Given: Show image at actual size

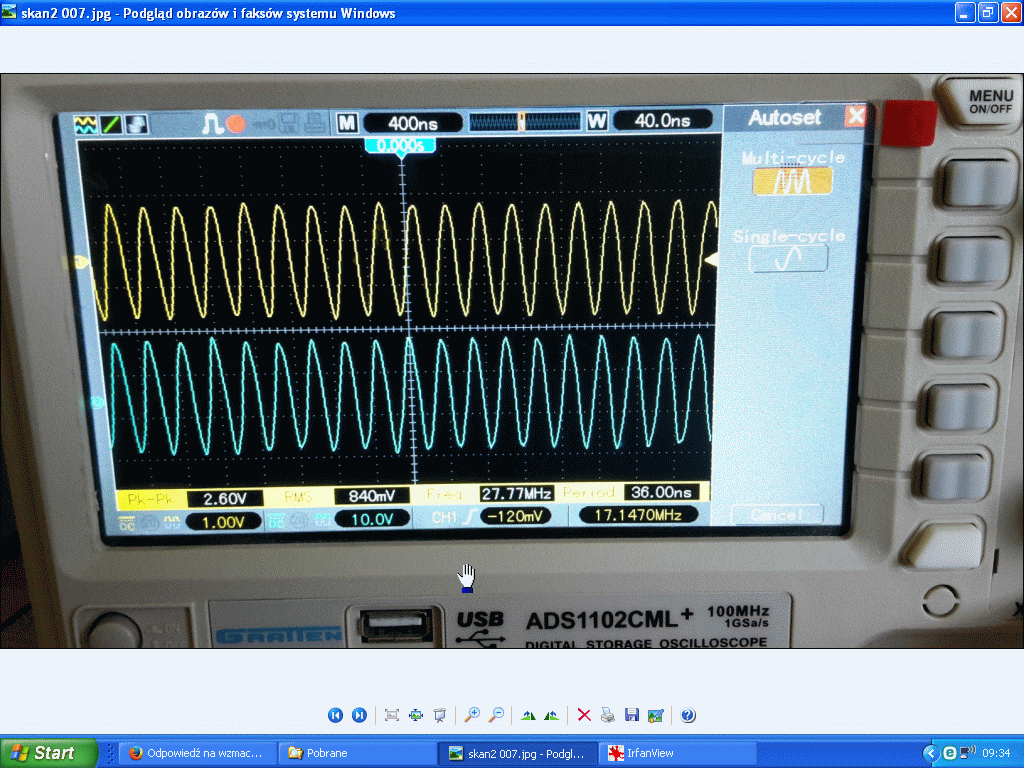Looking at the screenshot, I should [416, 715].
